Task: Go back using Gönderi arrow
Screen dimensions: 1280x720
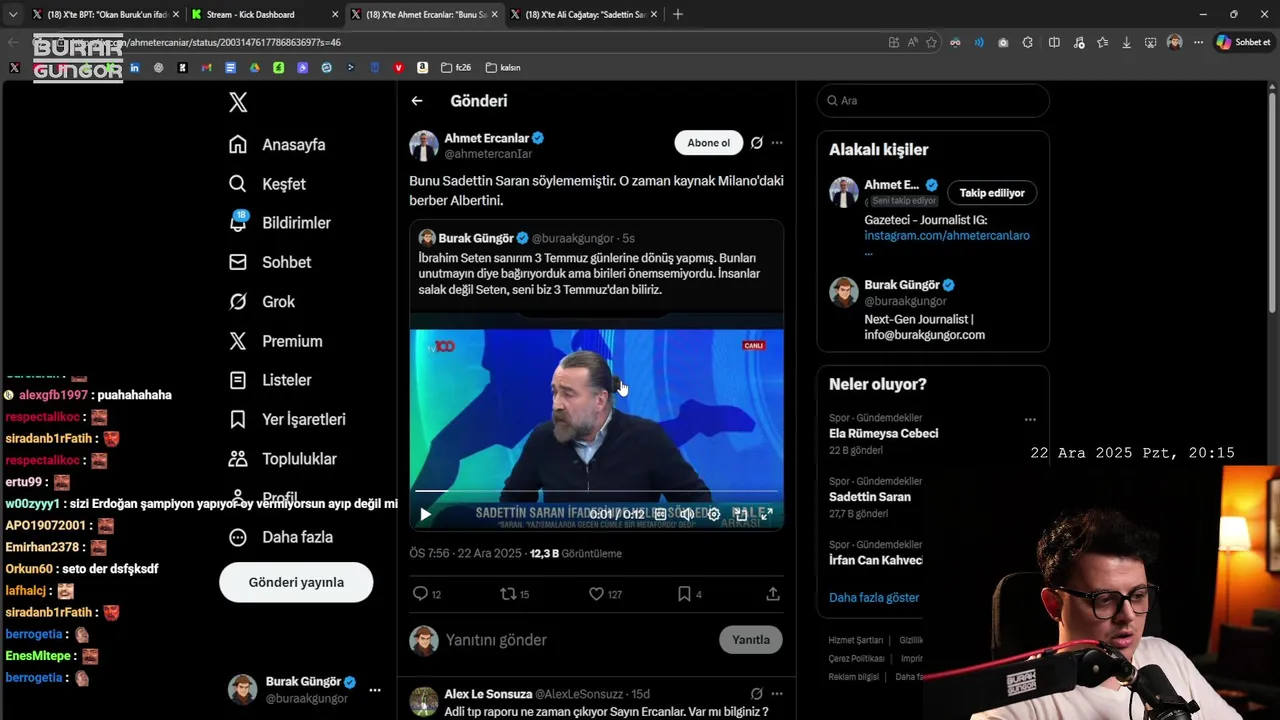Action: point(417,101)
